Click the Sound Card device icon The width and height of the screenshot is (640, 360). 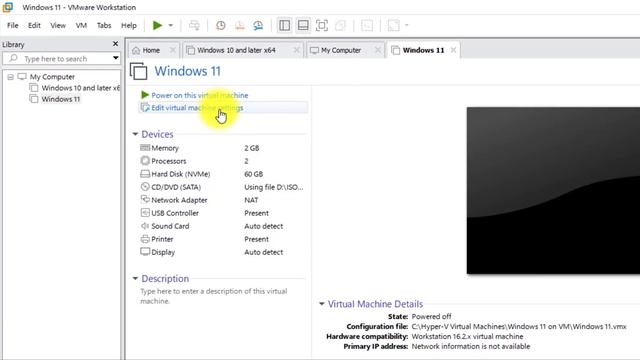pyautogui.click(x=145, y=226)
